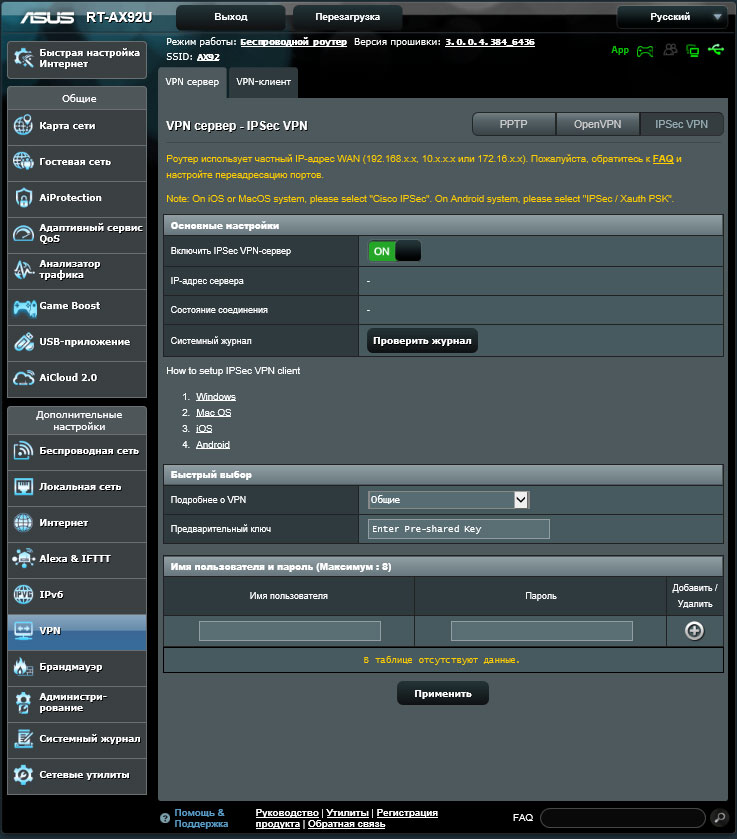Open the Android setup guide link
The height and width of the screenshot is (839, 737).
pyautogui.click(x=212, y=445)
